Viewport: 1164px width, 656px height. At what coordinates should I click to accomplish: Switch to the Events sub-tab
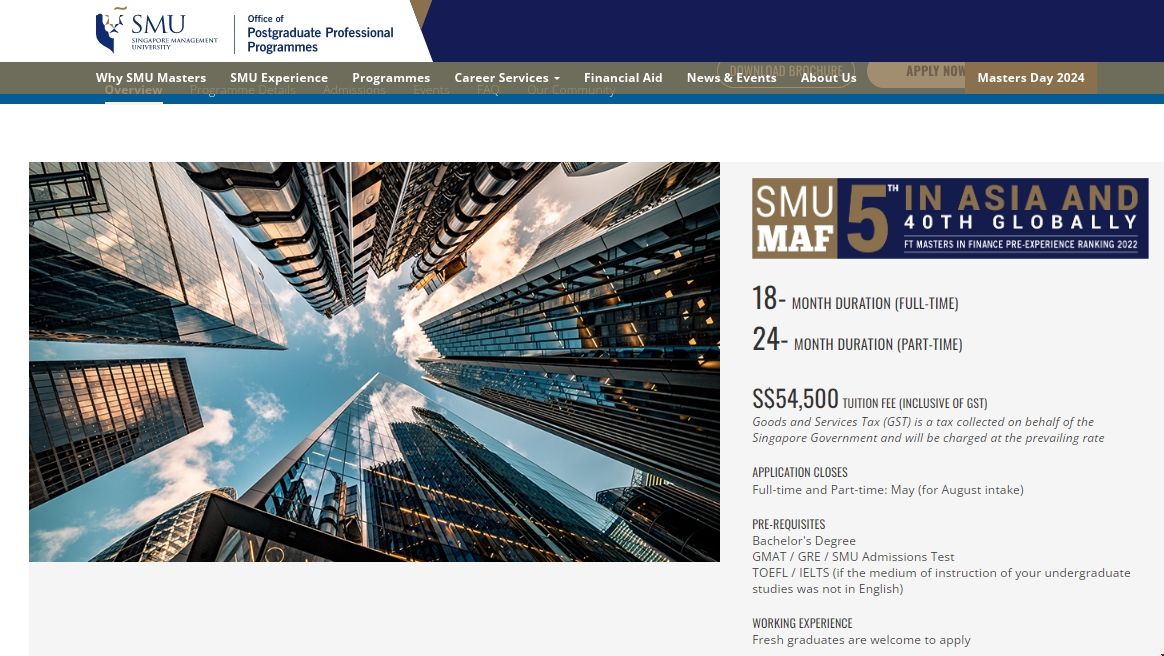point(431,90)
